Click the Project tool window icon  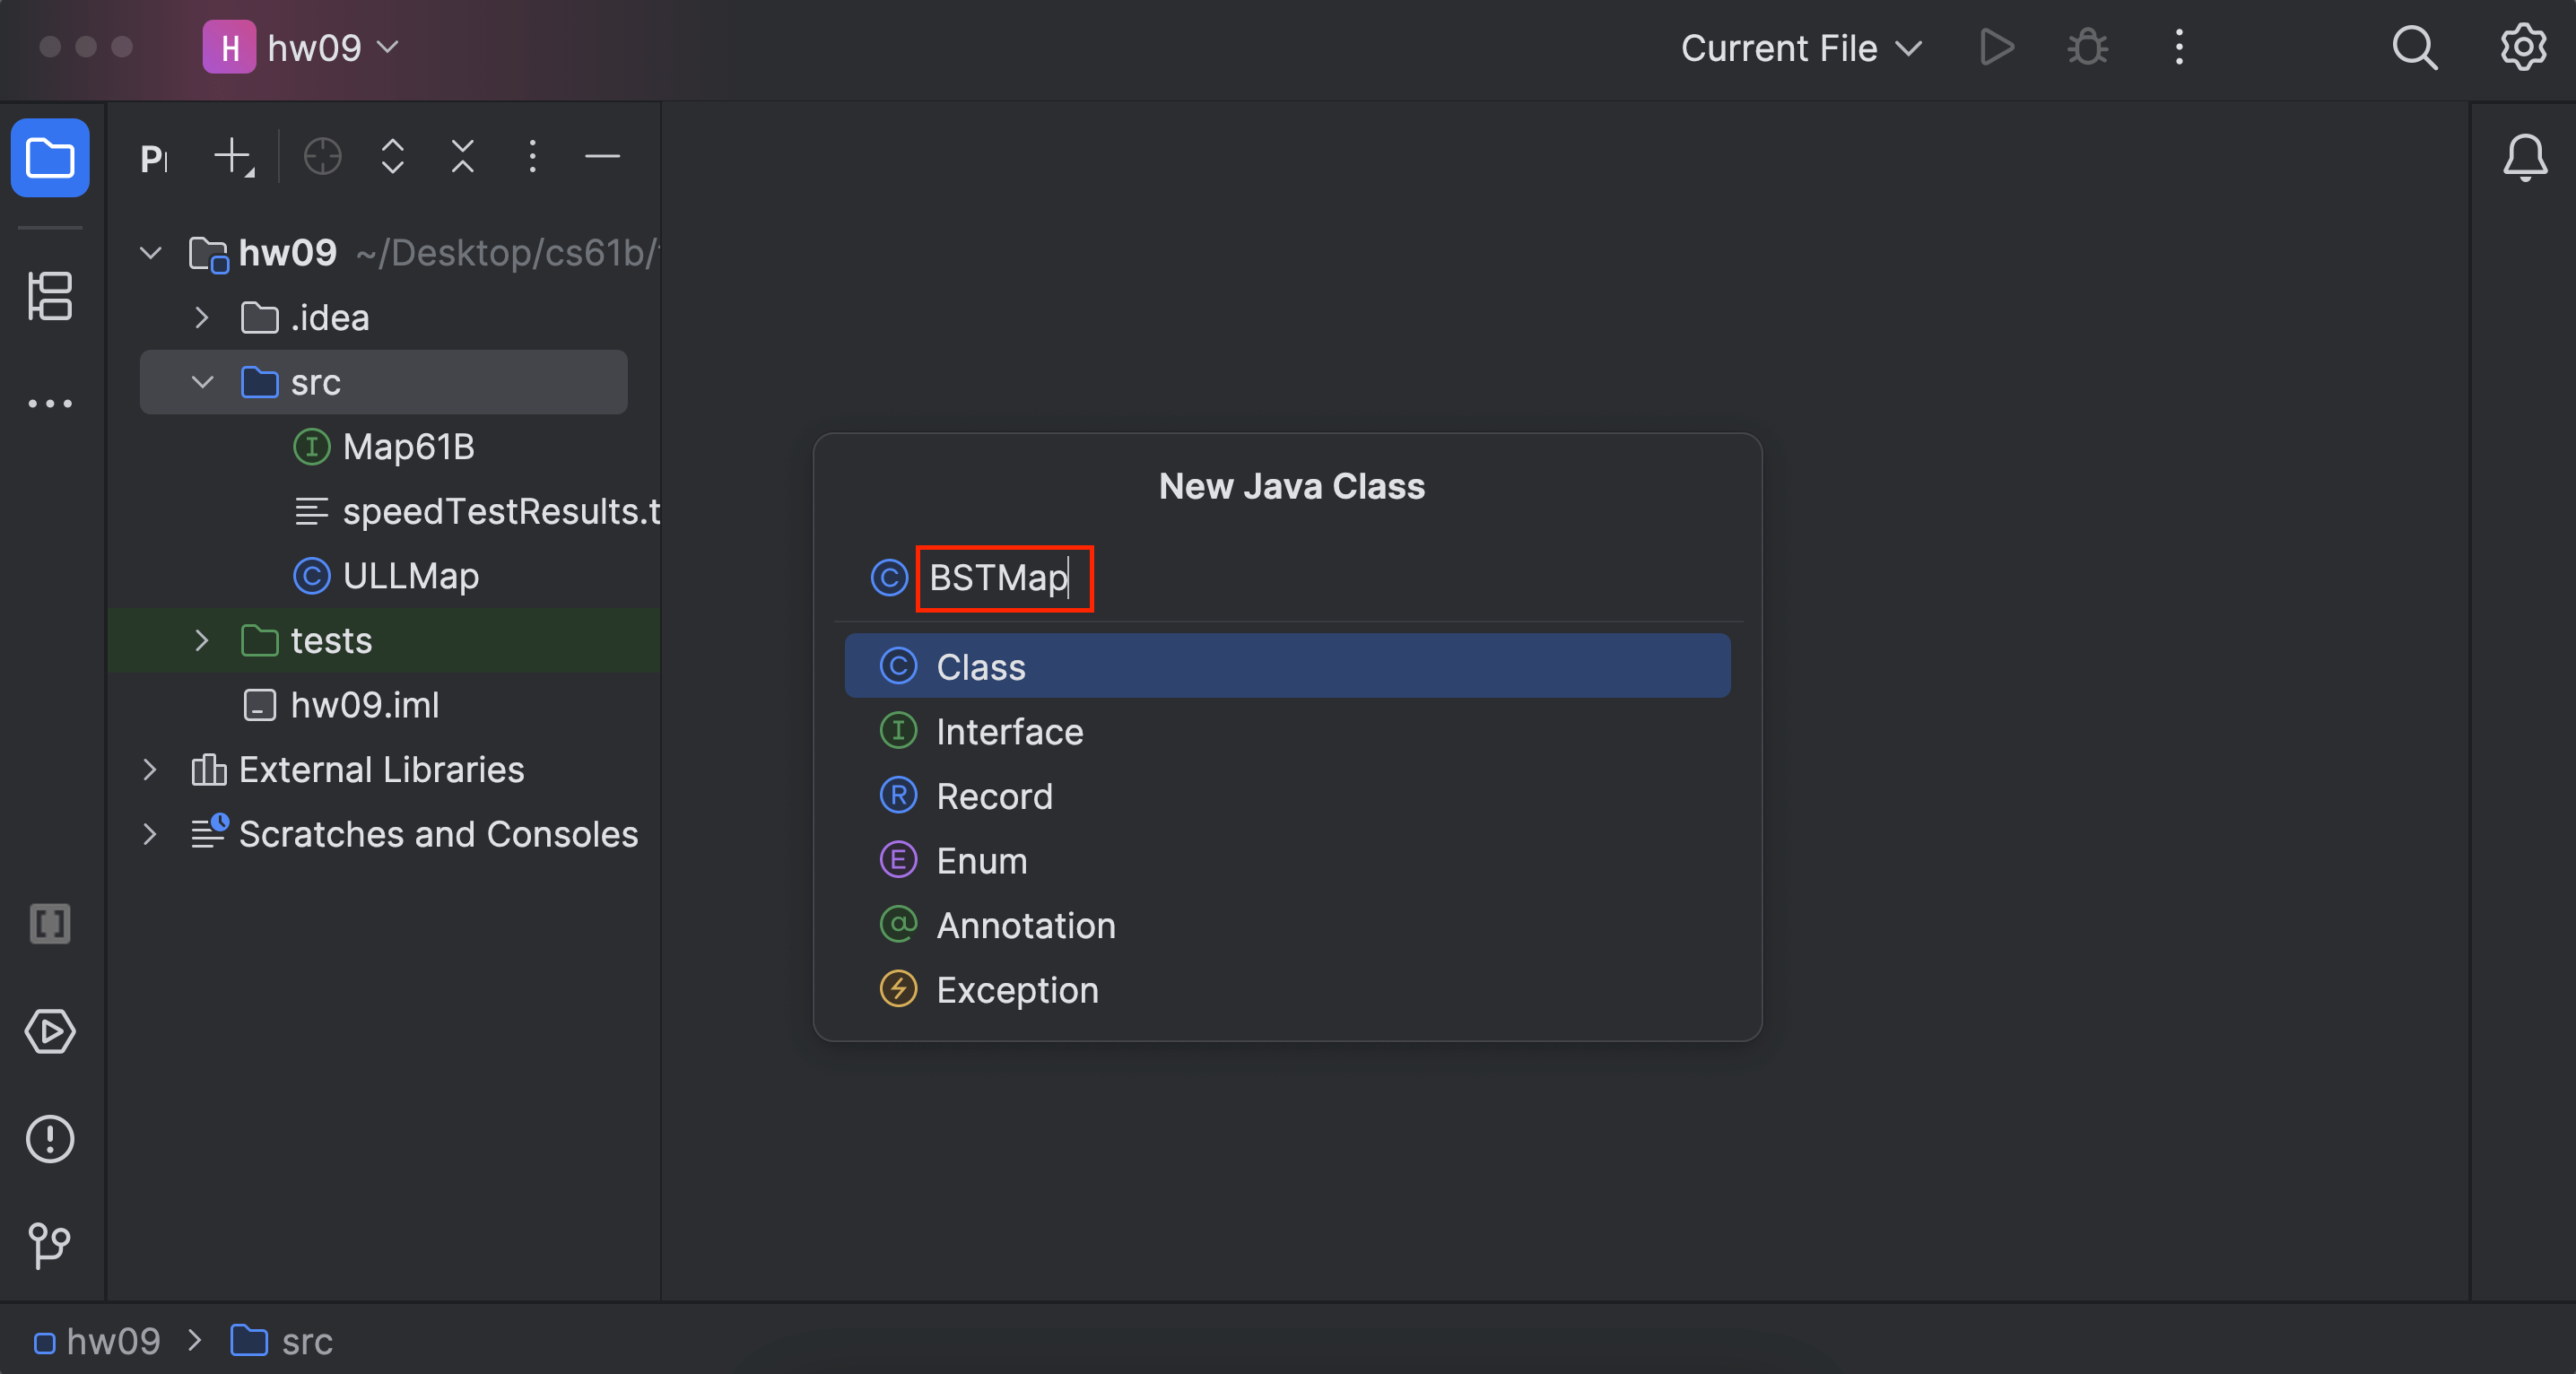tap(50, 158)
